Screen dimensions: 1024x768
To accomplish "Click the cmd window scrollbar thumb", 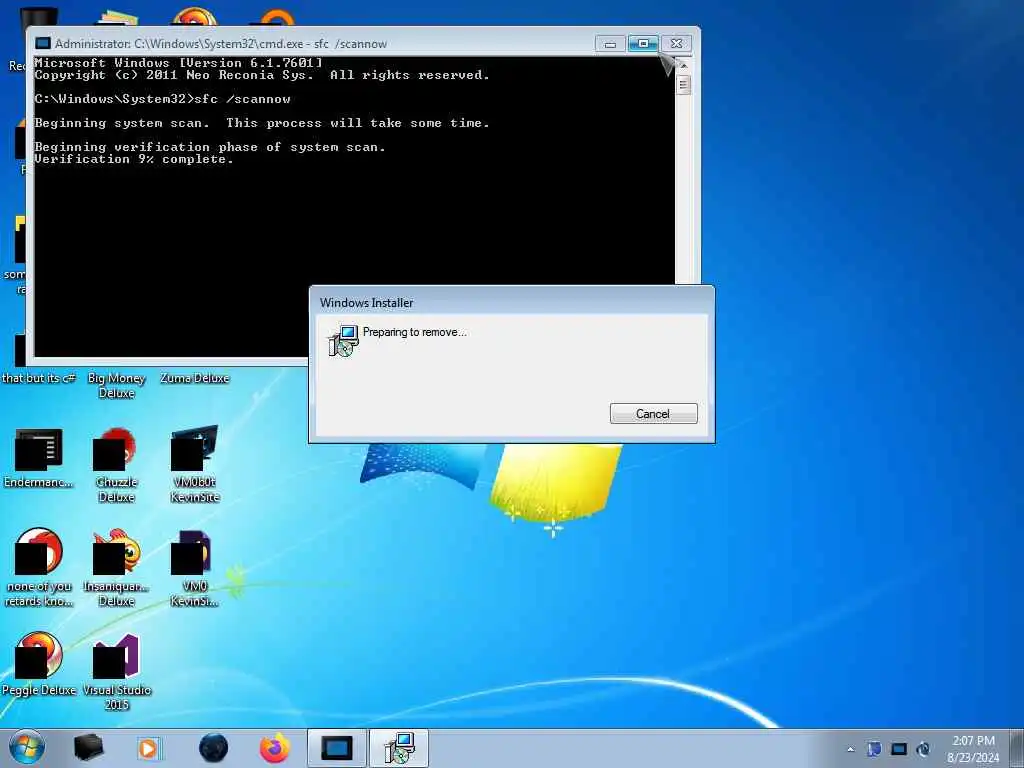I will pyautogui.click(x=683, y=85).
